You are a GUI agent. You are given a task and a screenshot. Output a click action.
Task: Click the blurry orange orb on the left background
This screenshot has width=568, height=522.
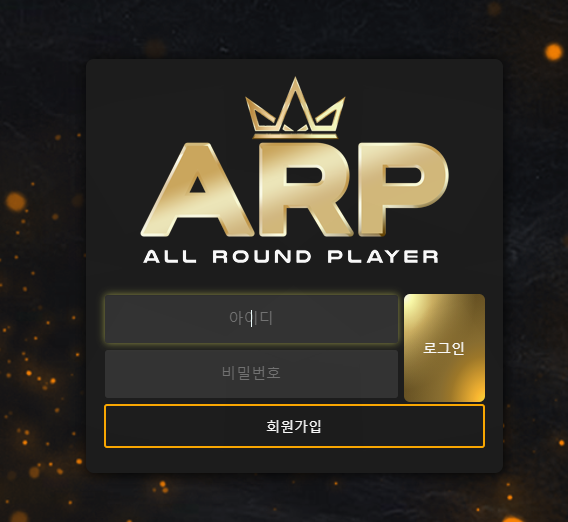click(16, 201)
